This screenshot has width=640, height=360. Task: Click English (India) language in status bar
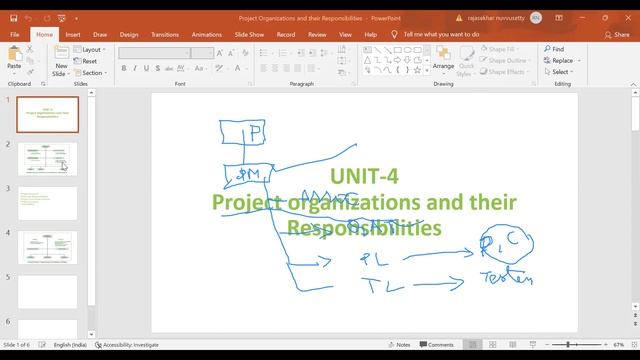[x=70, y=345]
